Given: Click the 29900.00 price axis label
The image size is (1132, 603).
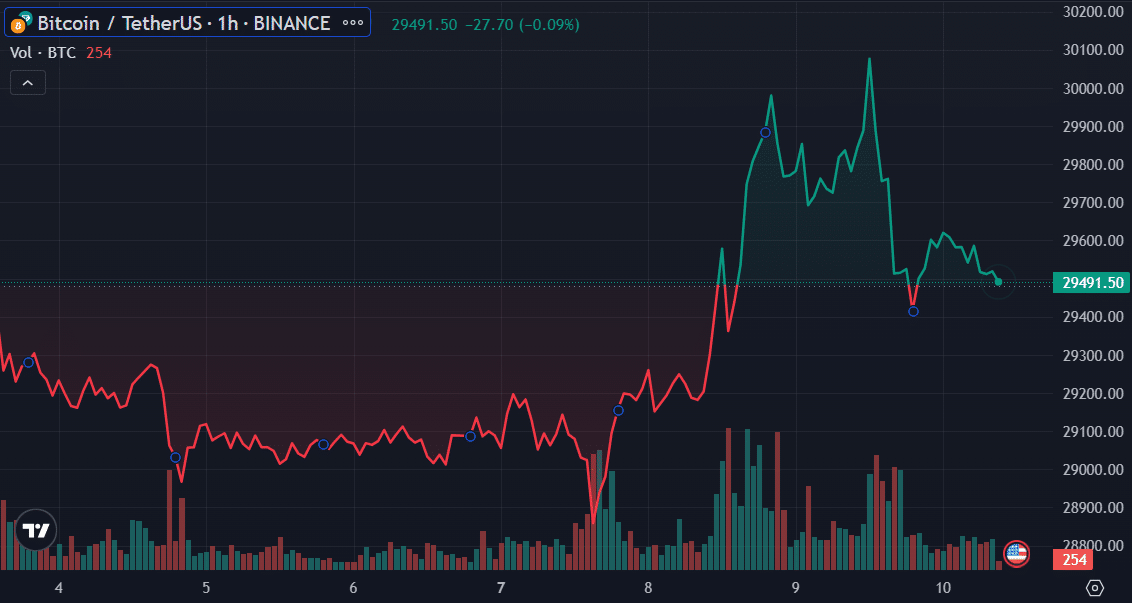Looking at the screenshot, I should coord(1093,126).
